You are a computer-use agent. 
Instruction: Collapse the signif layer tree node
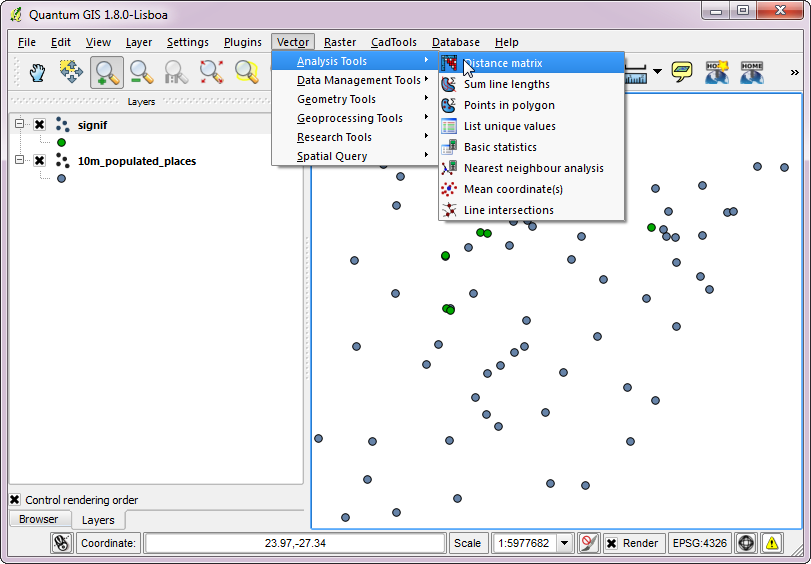click(x=19, y=124)
